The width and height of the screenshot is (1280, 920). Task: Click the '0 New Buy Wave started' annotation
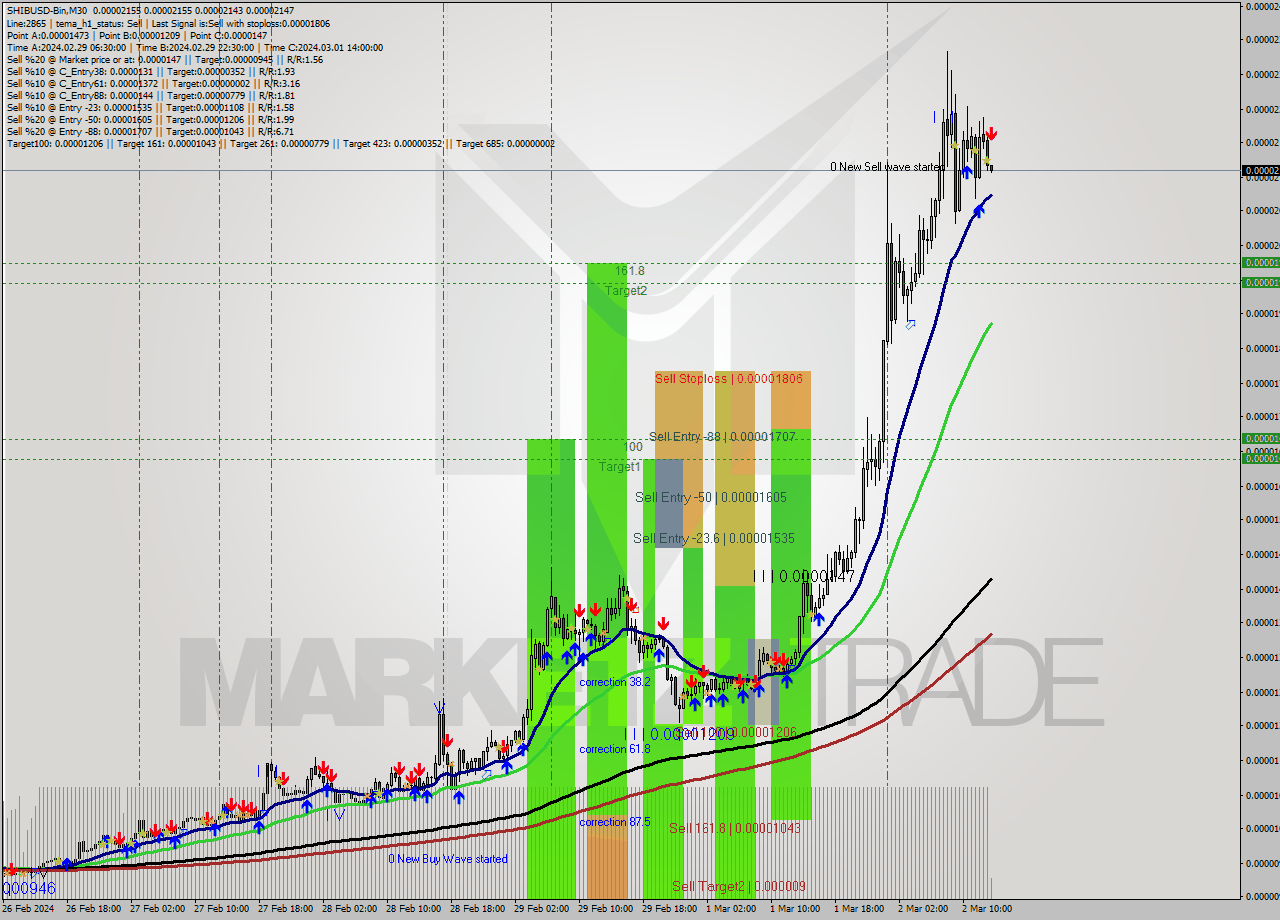pyautogui.click(x=448, y=859)
